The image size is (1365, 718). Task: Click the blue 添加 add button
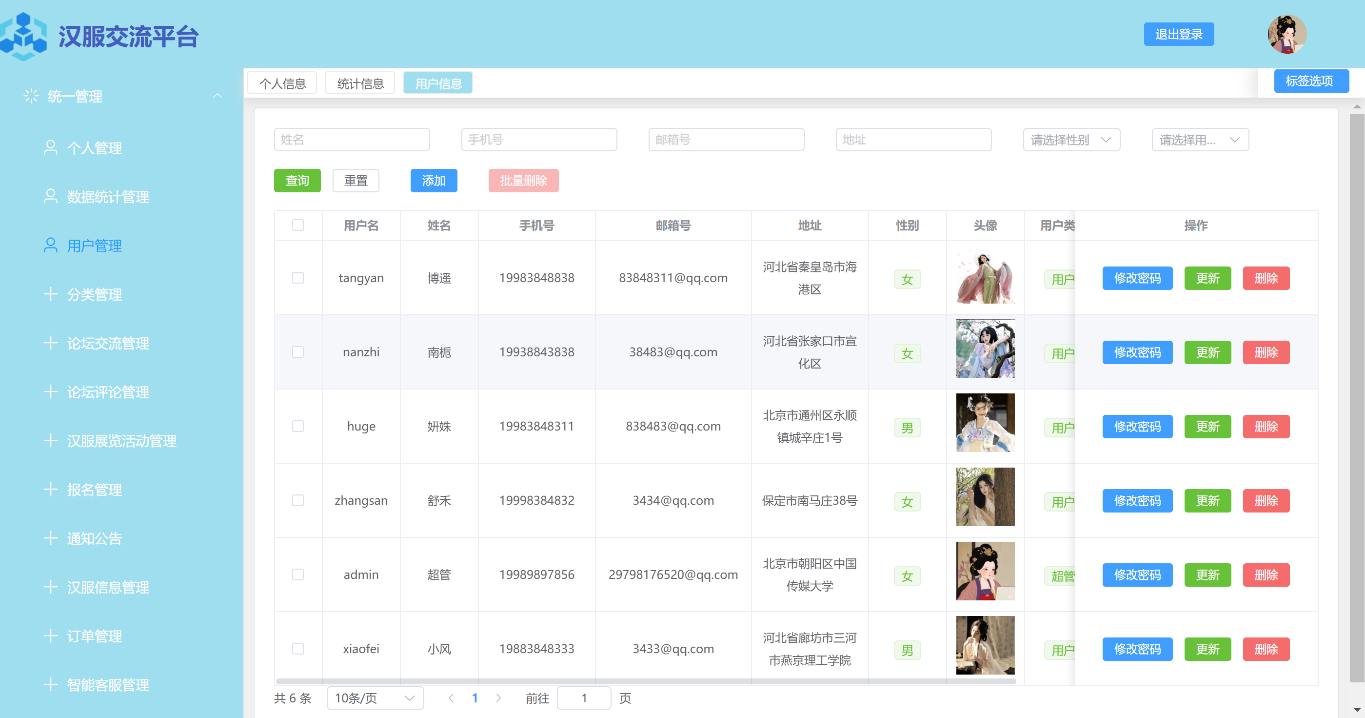(x=434, y=180)
